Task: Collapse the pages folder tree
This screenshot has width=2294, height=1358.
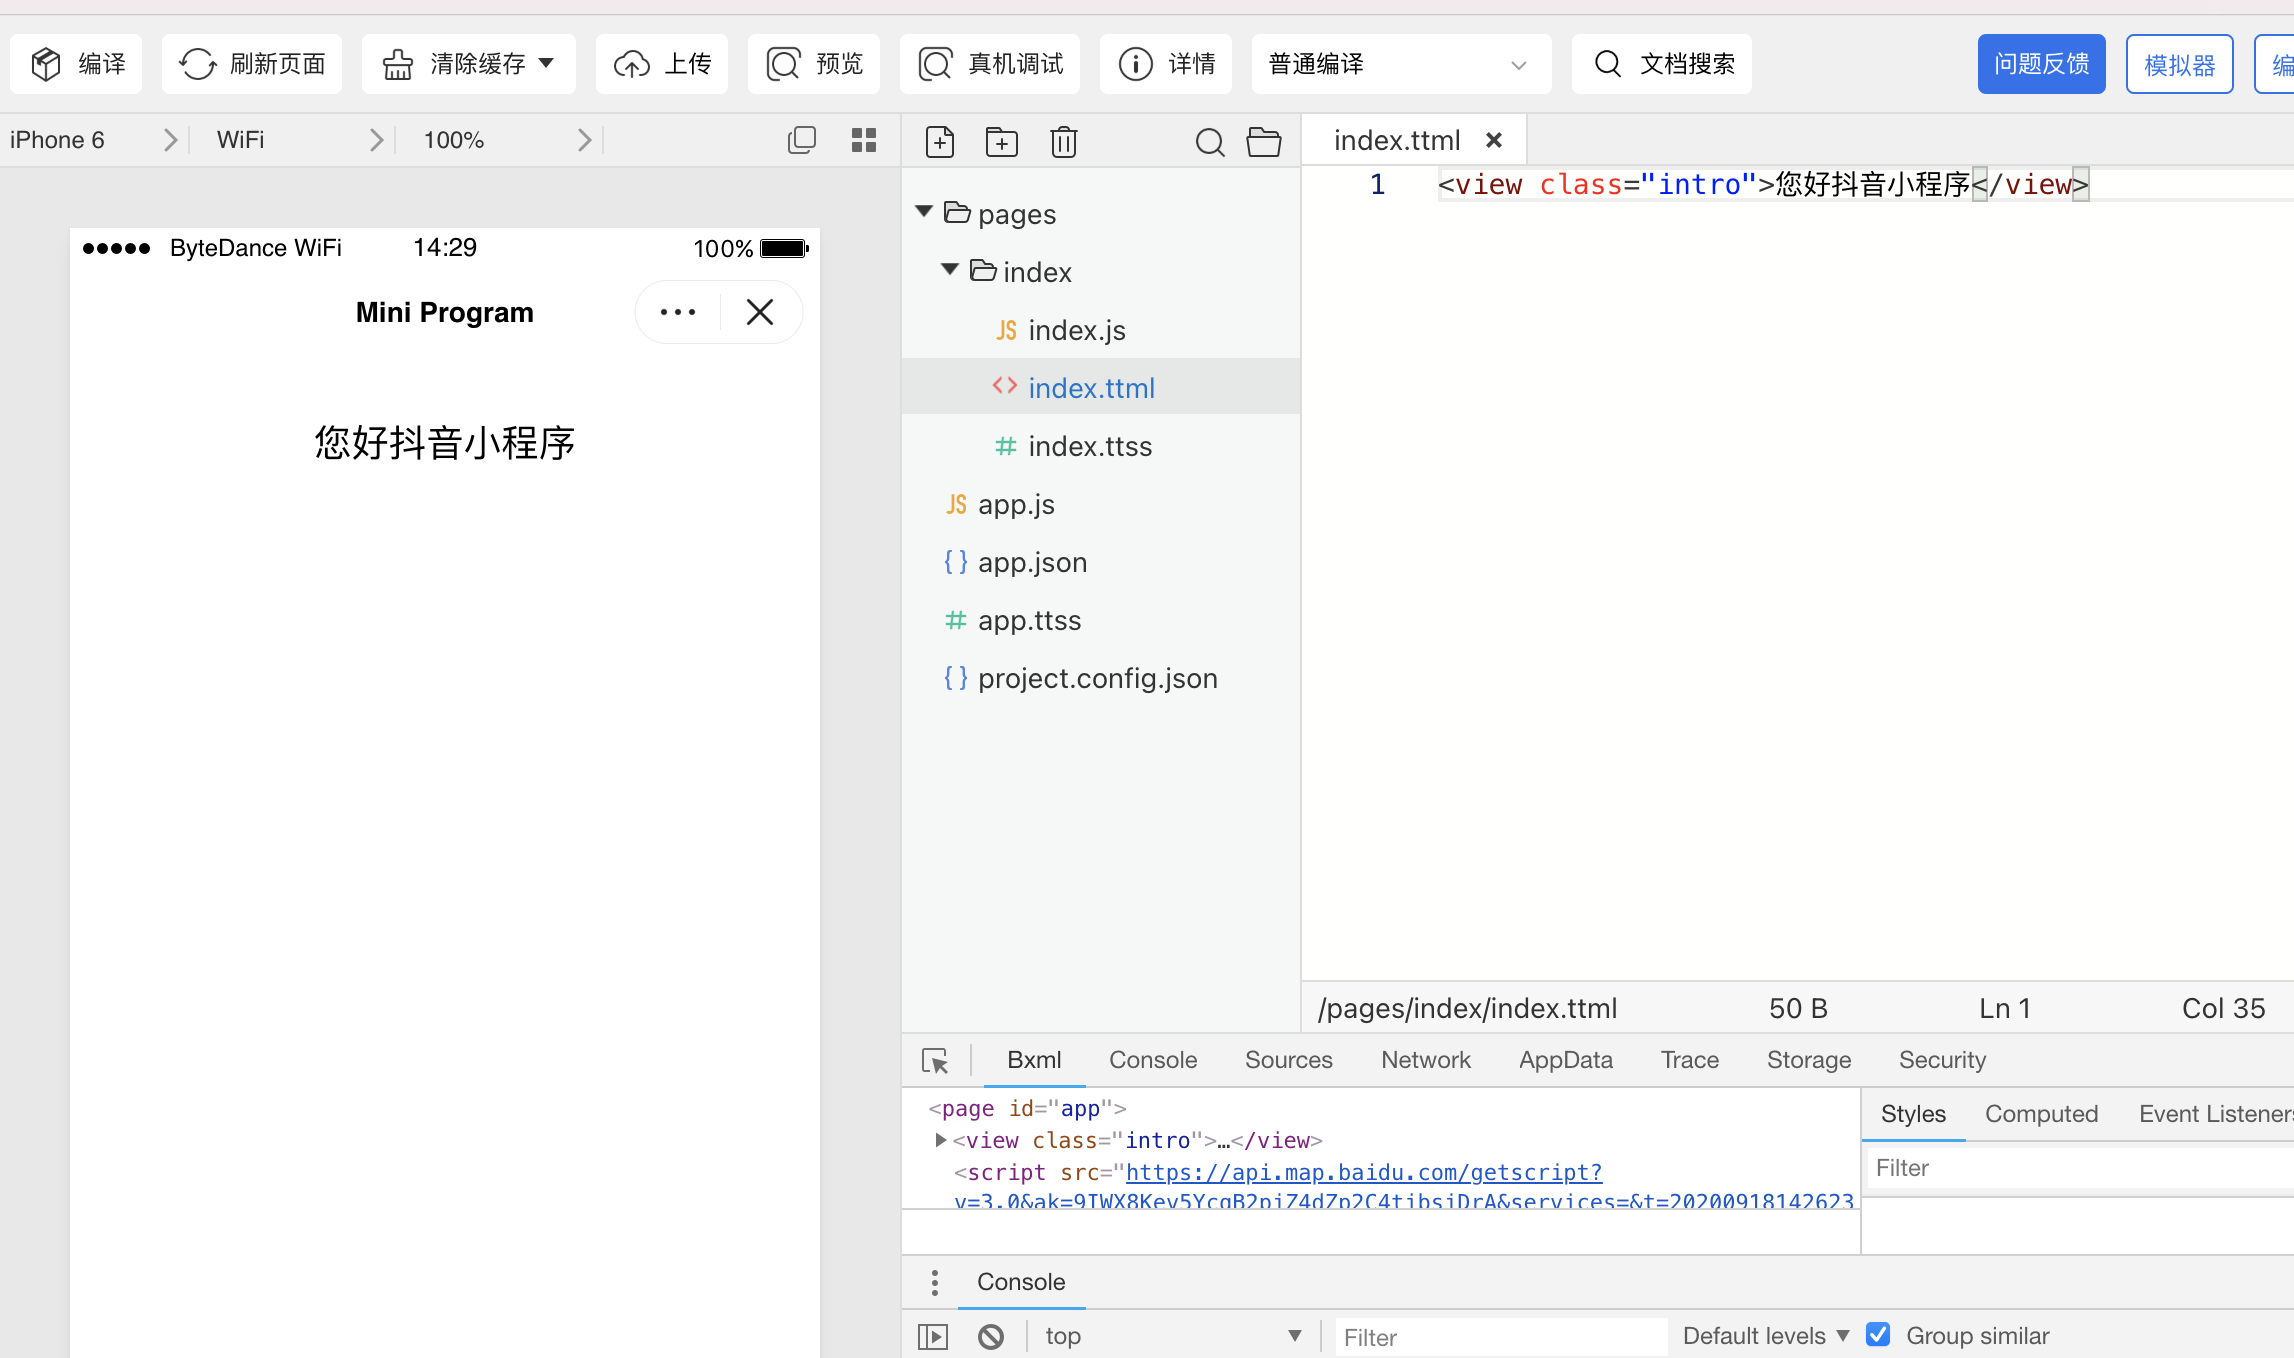Action: coord(924,212)
